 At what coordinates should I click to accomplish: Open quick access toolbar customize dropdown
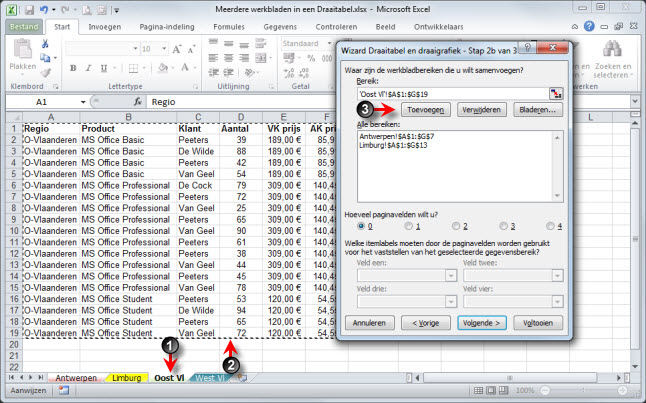pos(117,10)
